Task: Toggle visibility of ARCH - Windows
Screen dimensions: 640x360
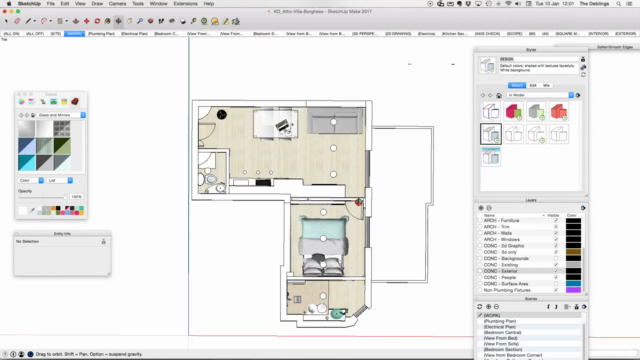Action: pyautogui.click(x=556, y=239)
